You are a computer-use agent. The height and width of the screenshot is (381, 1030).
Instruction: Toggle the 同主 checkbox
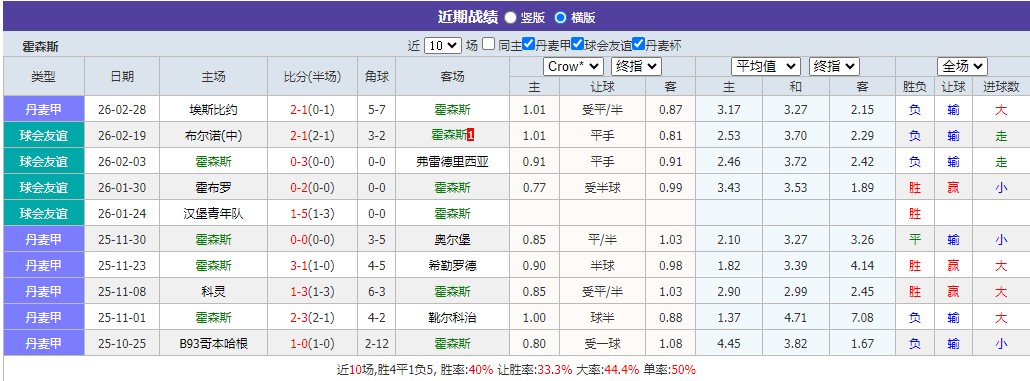[x=488, y=45]
